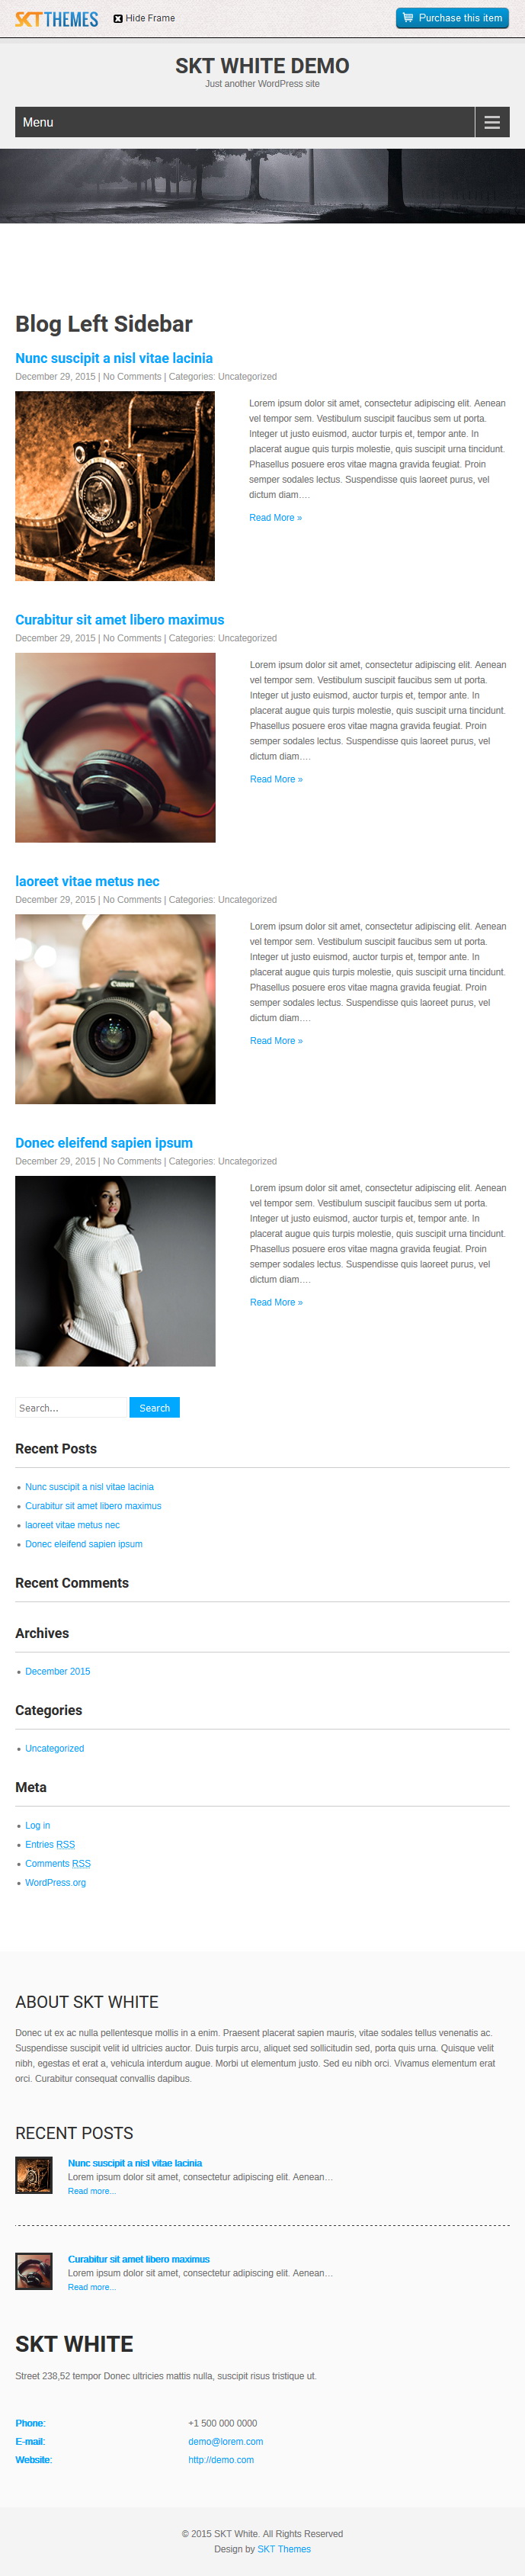
Task: Open the December 2015 archive link
Action: point(57,1671)
